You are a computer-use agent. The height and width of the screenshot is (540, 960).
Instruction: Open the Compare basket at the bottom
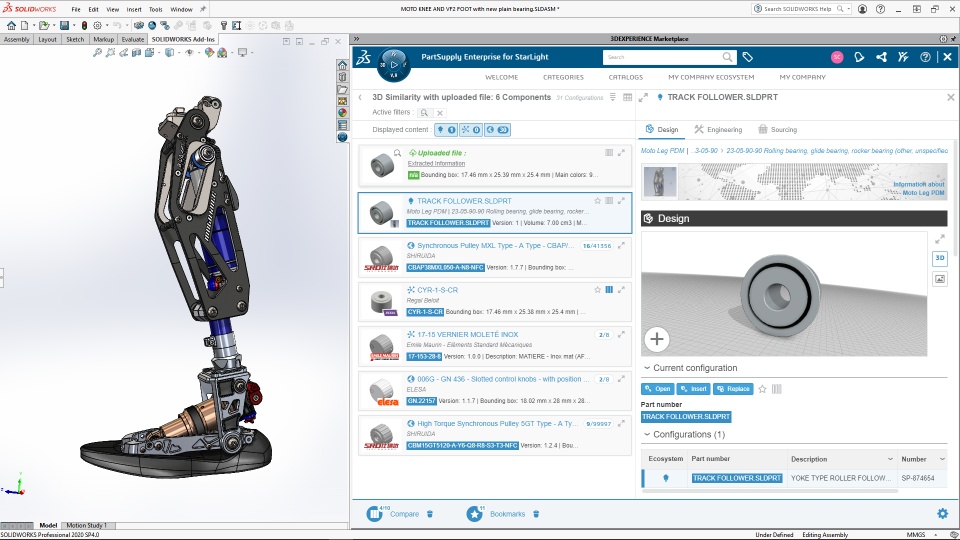pos(392,514)
